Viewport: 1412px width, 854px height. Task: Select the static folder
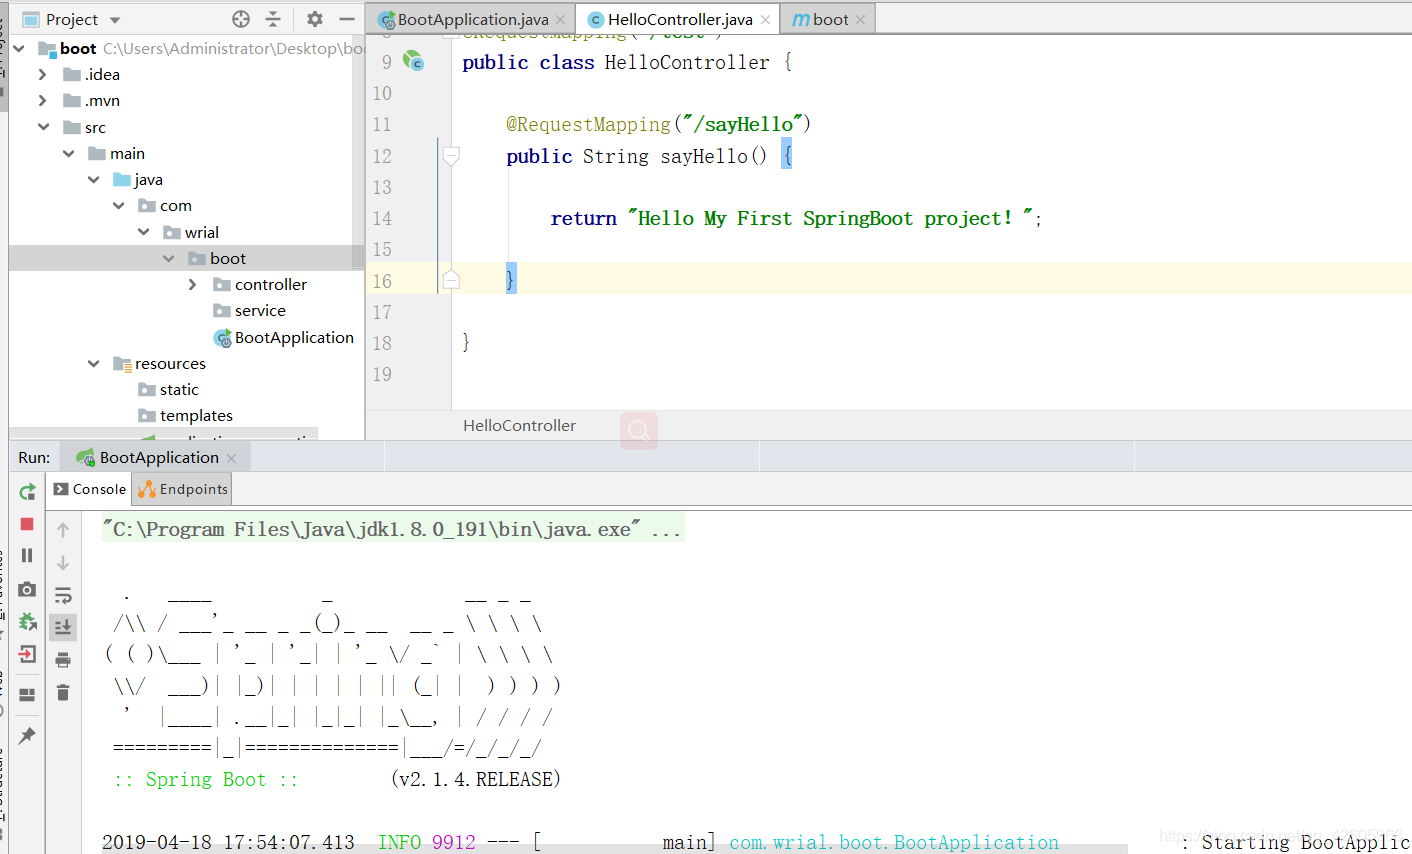168,389
